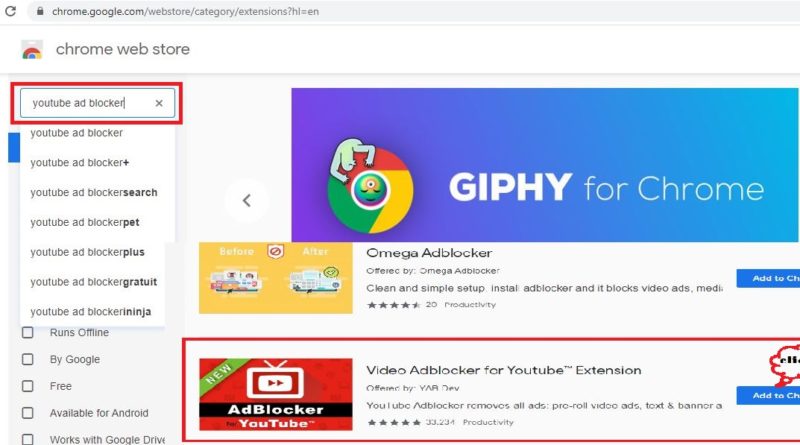Choose the 'youtube ad blockergratuit' suggestion
This screenshot has width=800, height=445.
(92, 282)
